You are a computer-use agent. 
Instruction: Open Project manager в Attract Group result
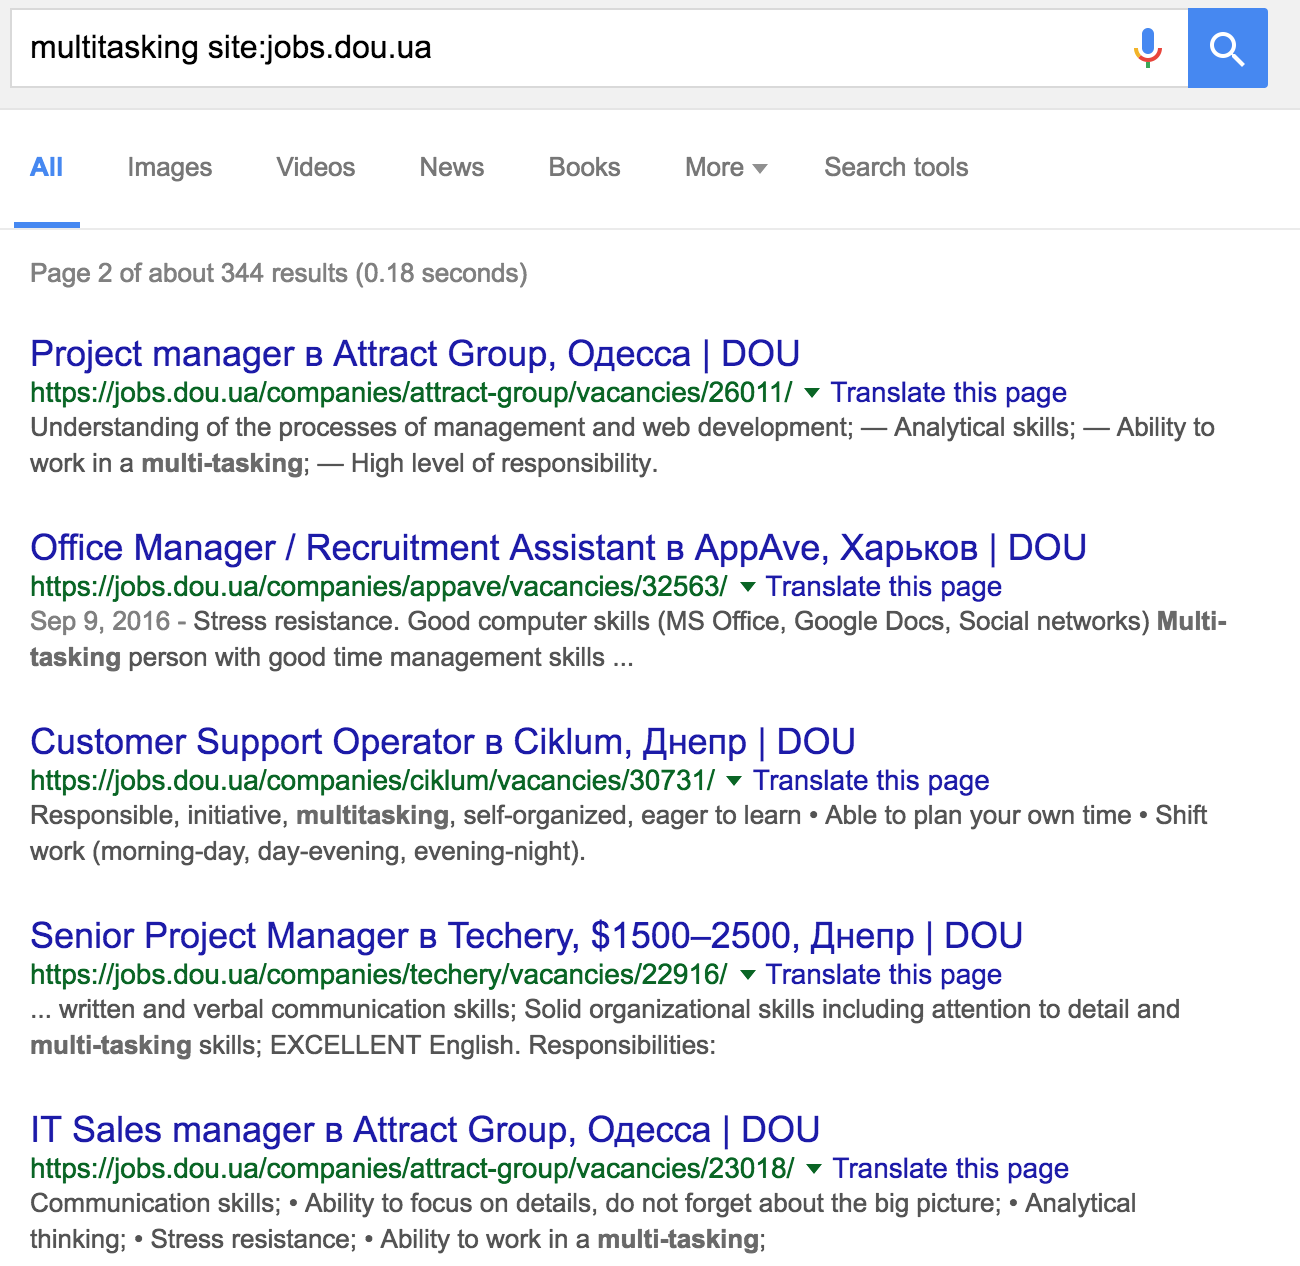click(415, 354)
